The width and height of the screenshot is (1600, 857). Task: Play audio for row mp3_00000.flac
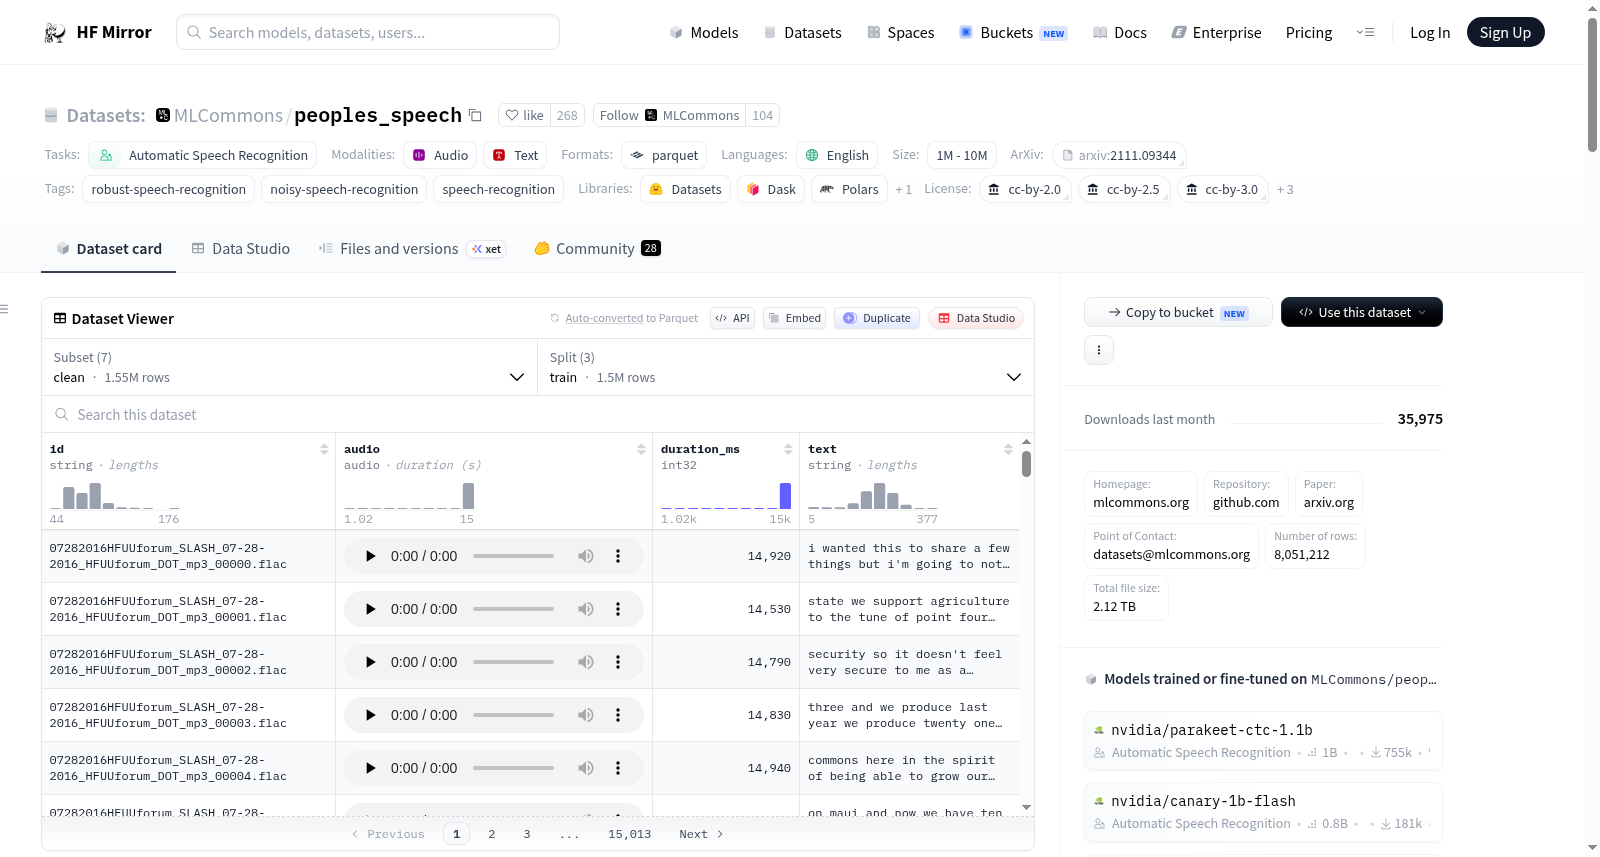point(370,556)
